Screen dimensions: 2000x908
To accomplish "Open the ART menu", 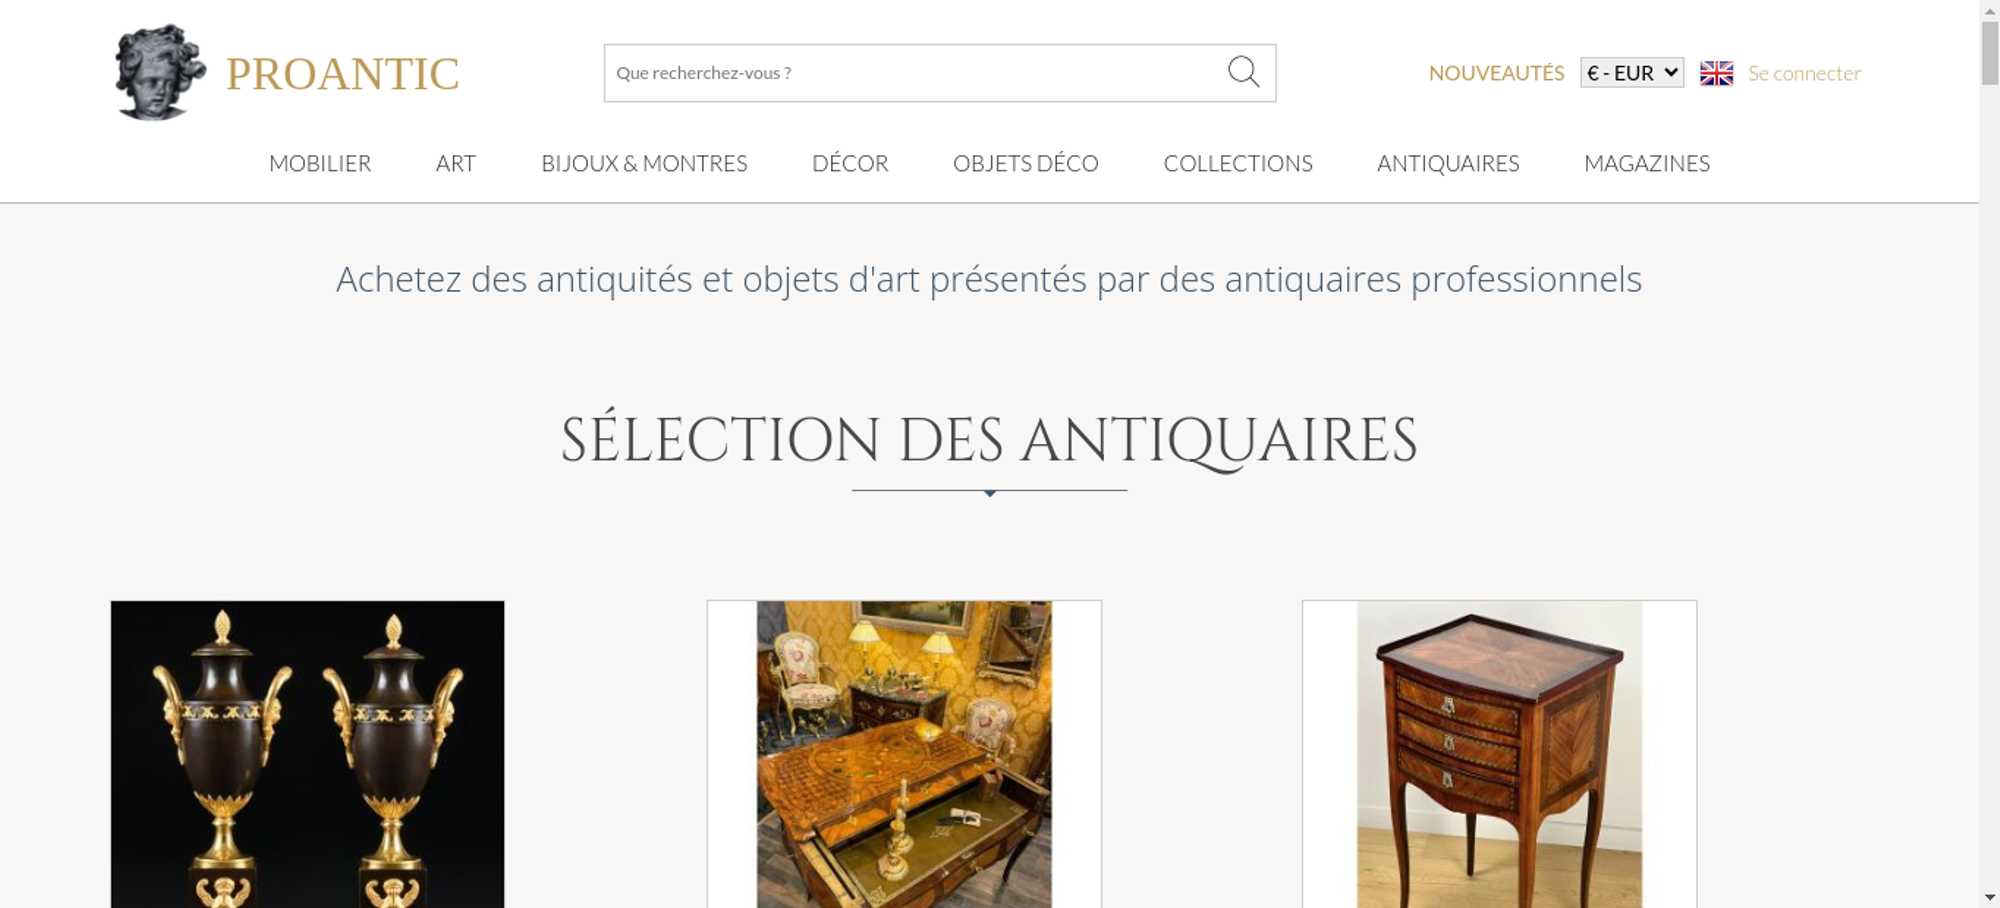I will [x=456, y=163].
